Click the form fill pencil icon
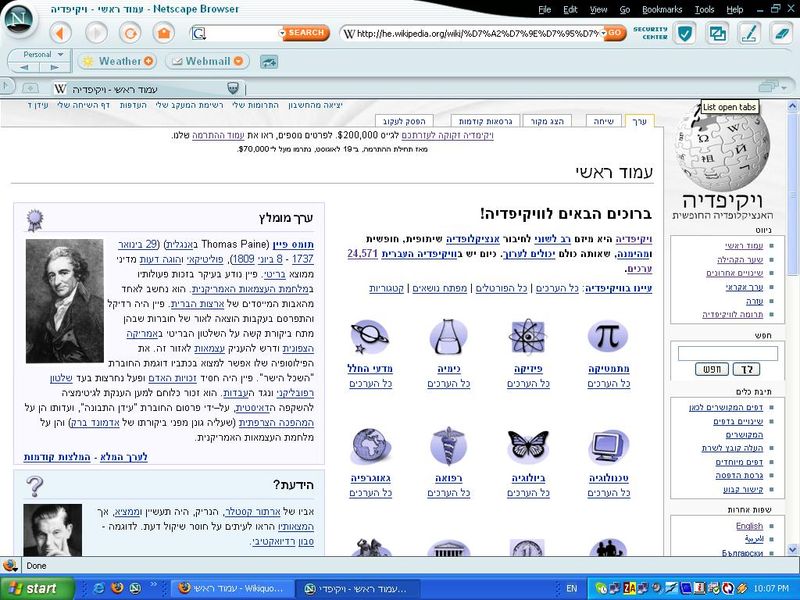This screenshot has height=600, width=800. tap(749, 34)
